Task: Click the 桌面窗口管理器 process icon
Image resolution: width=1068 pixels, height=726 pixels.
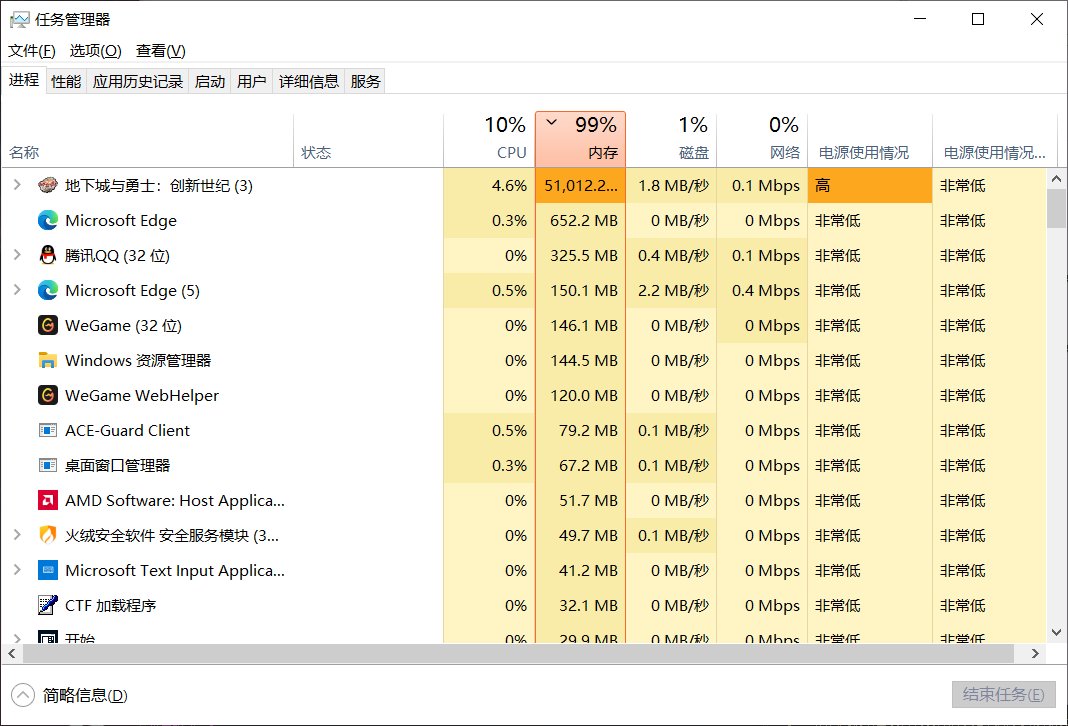Action: [x=48, y=466]
